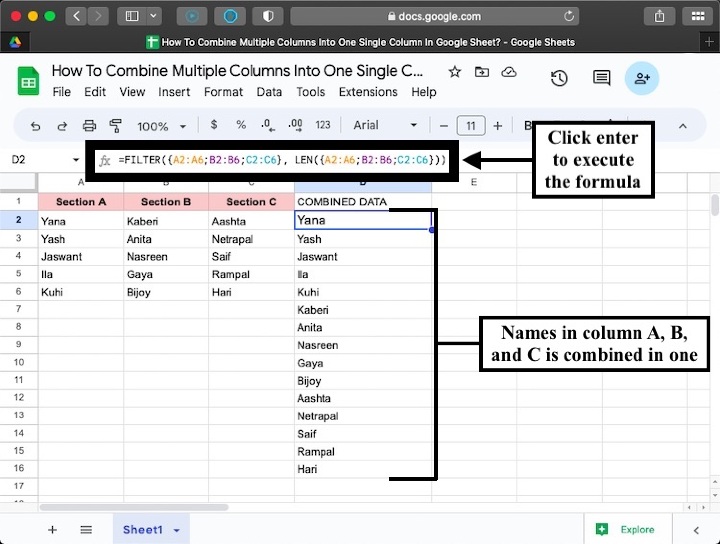The height and width of the screenshot is (544, 720).
Task: Open the Insert menu
Action: (174, 92)
